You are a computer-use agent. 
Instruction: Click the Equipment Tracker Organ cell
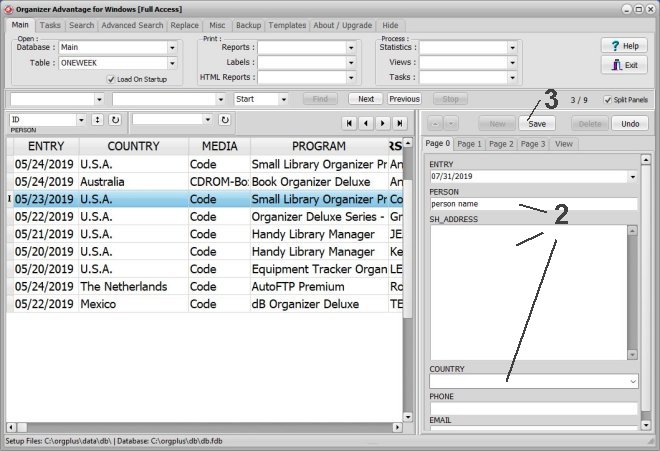[319, 269]
